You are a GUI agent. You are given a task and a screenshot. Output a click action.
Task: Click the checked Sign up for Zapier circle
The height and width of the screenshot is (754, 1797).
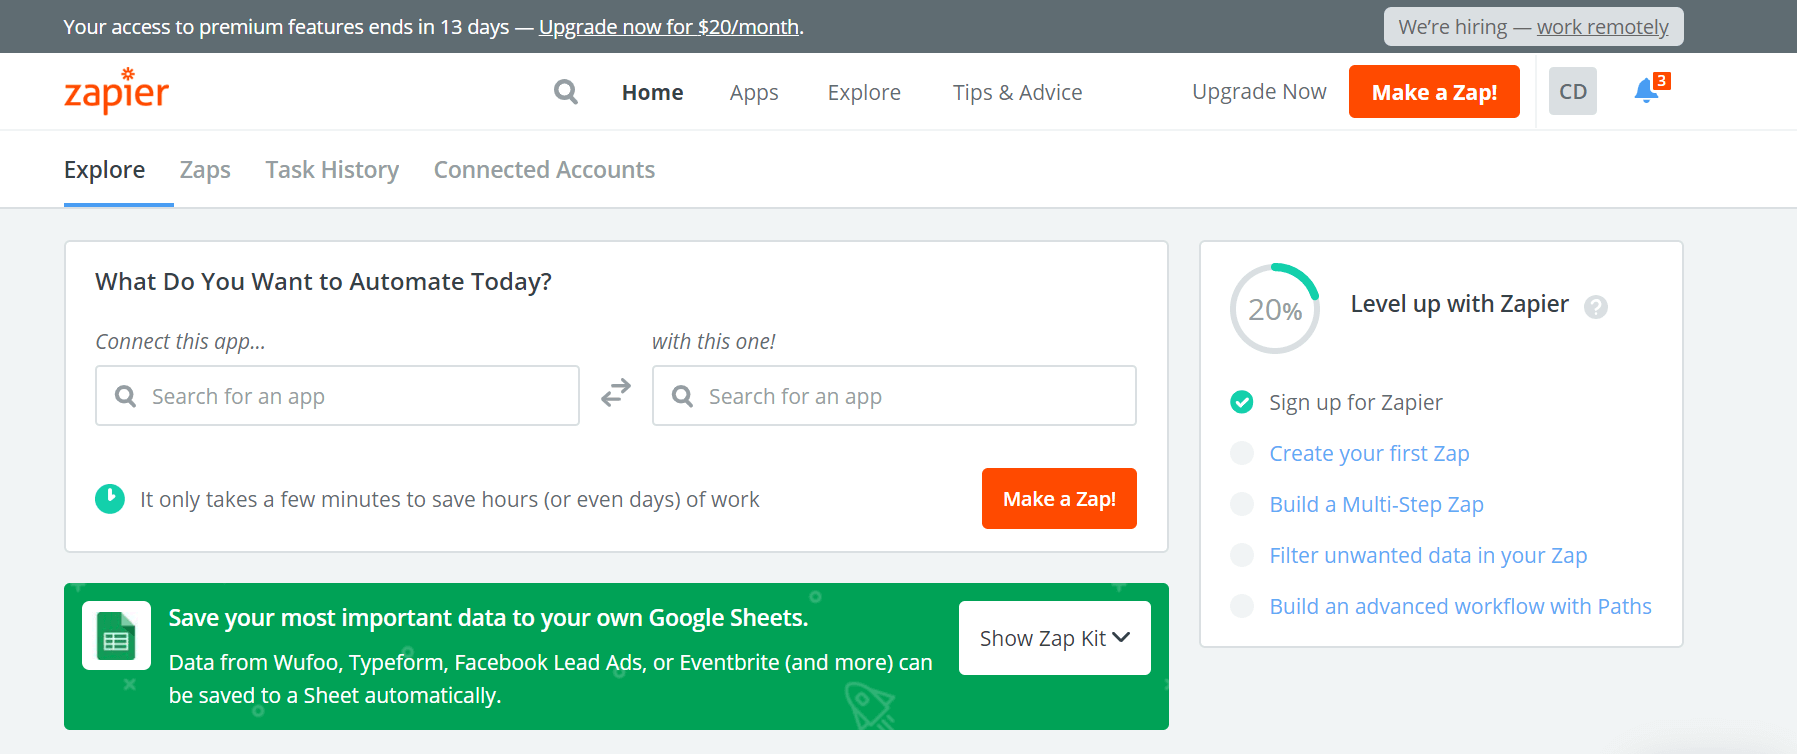1242,402
